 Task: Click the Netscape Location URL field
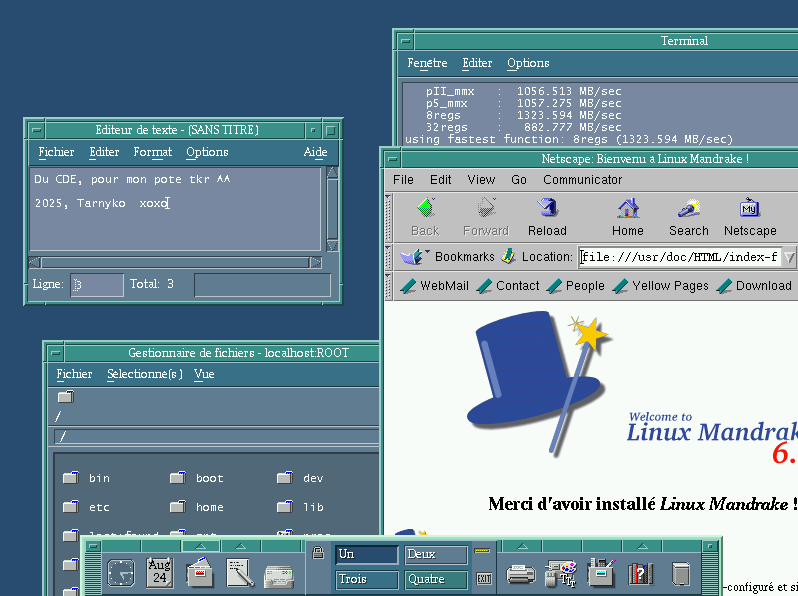(680, 257)
